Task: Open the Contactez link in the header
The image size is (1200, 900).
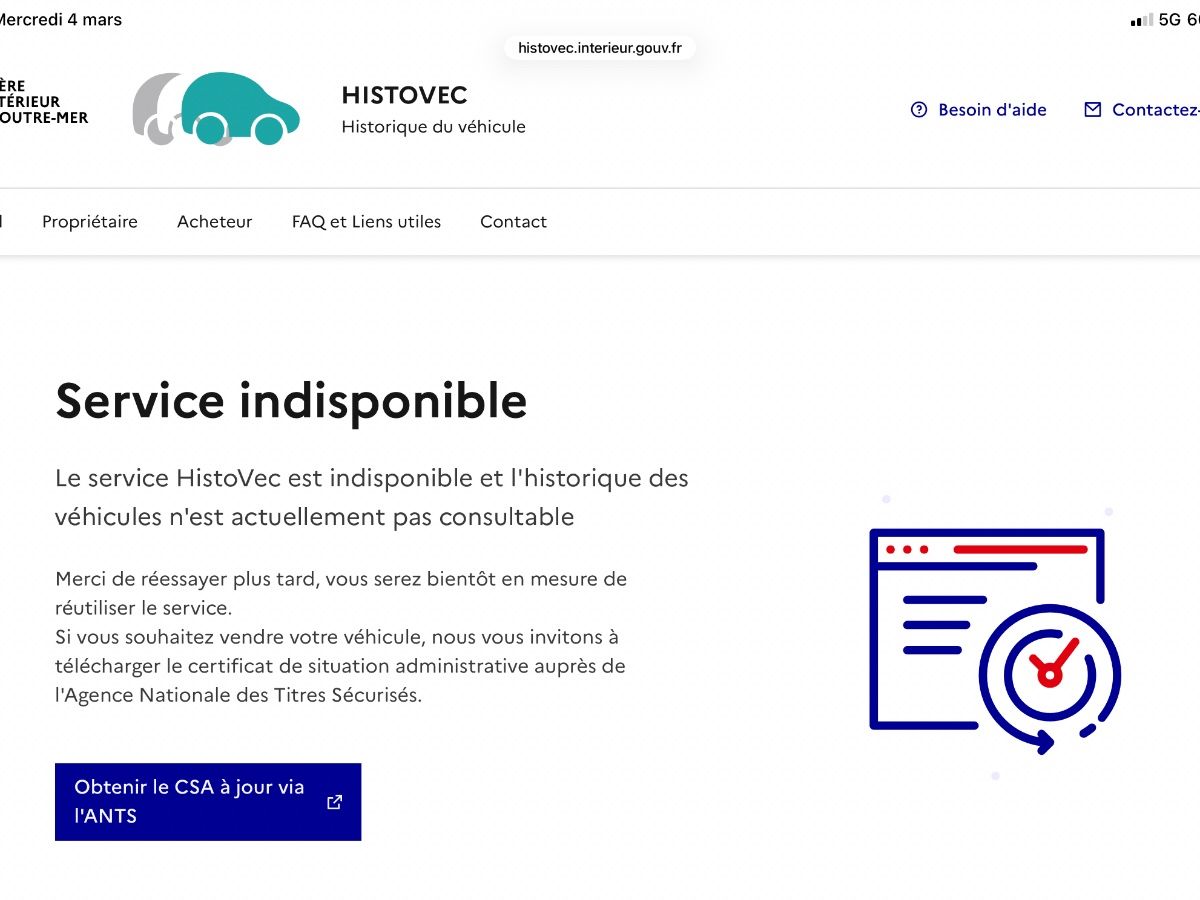Action: 1142,110
